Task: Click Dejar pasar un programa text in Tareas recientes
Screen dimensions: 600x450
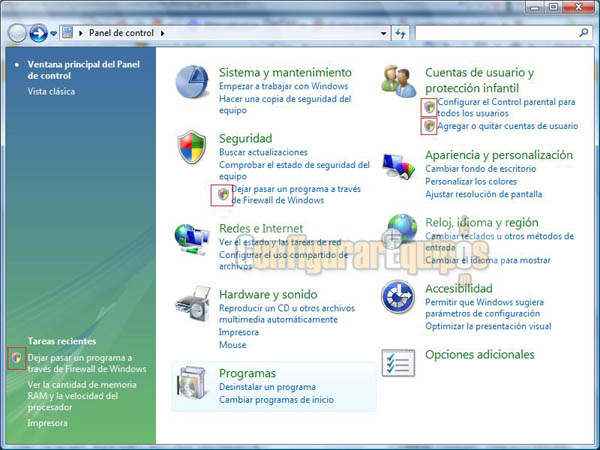Action: tap(87, 363)
